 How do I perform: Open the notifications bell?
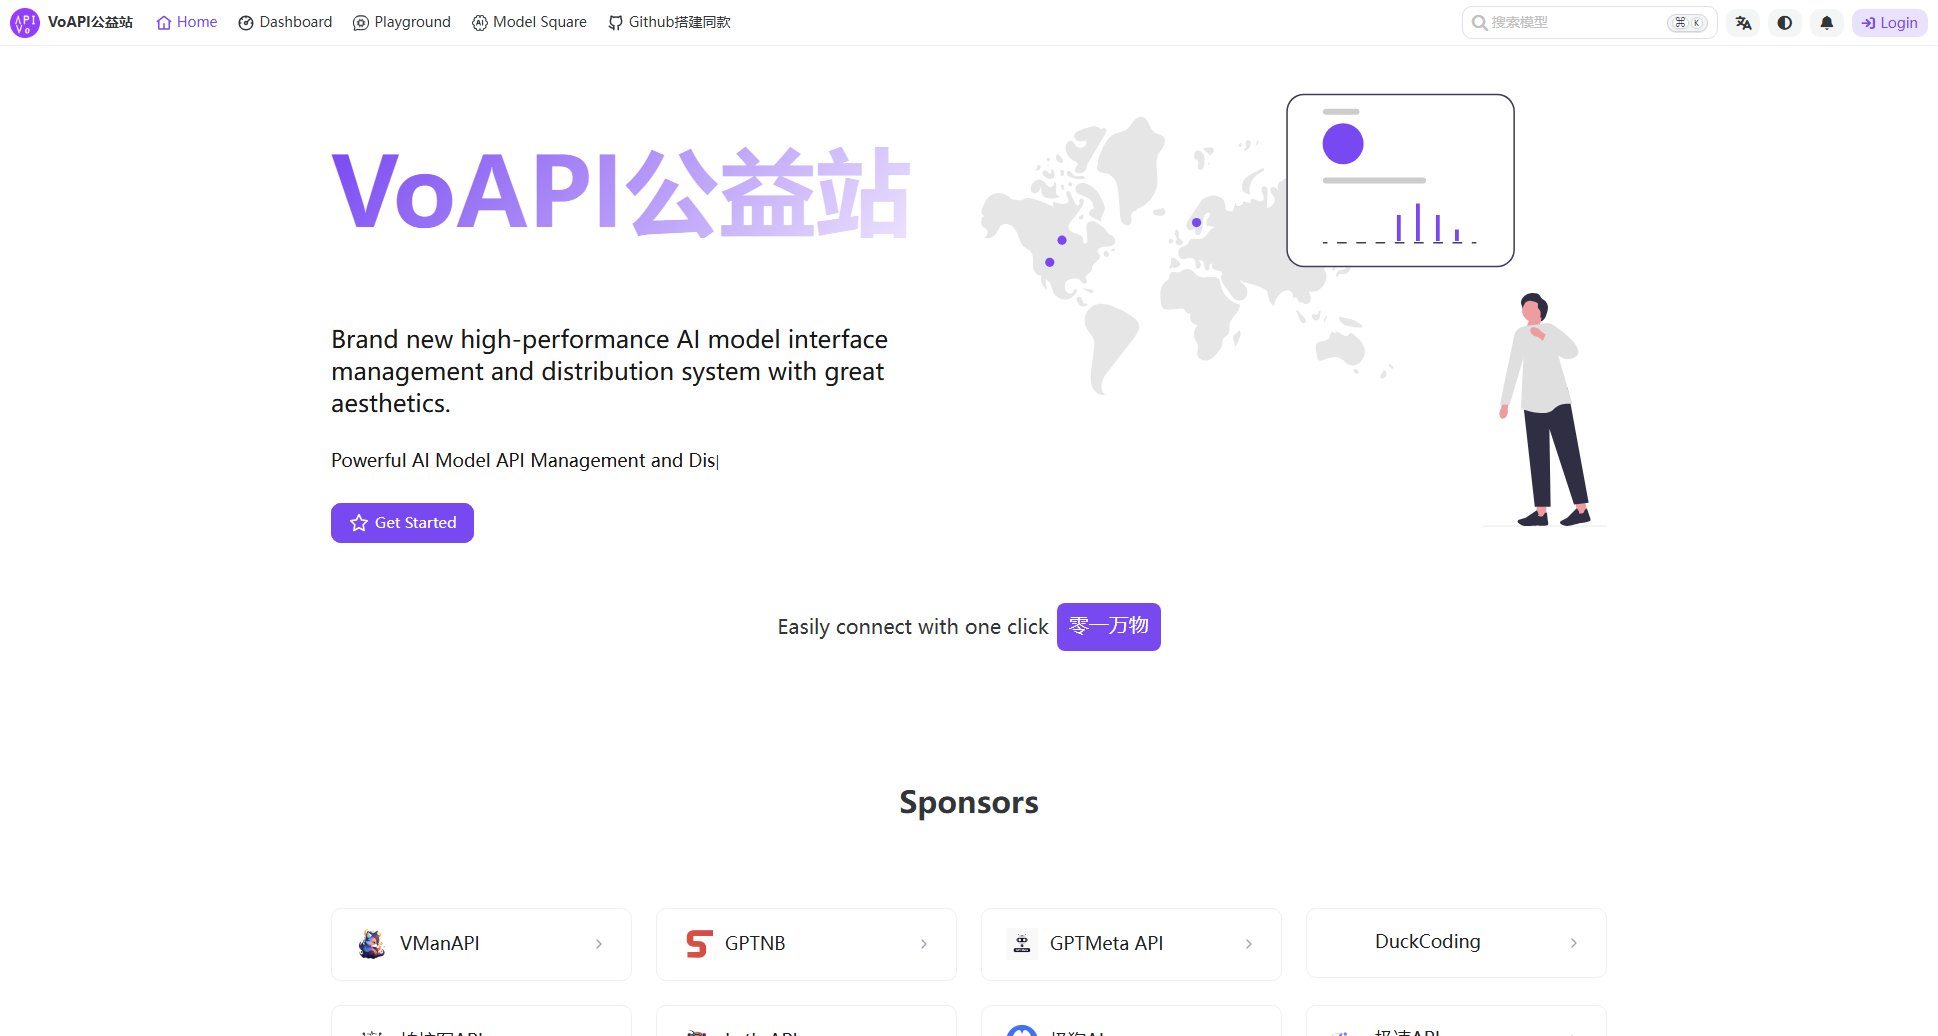[1827, 23]
